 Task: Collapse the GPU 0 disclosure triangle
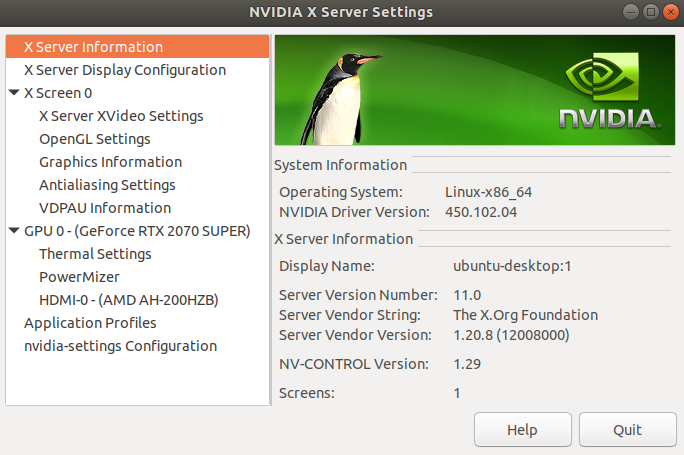click(14, 230)
